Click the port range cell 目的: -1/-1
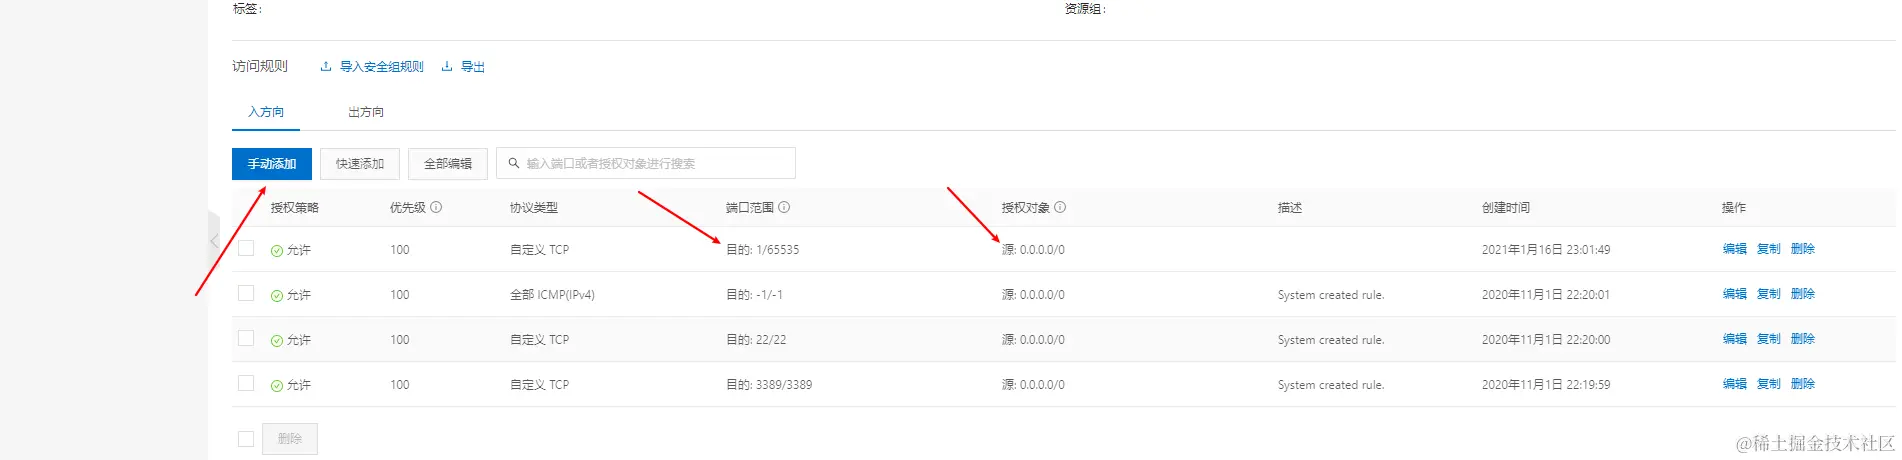This screenshot has width=1902, height=460. 755,295
